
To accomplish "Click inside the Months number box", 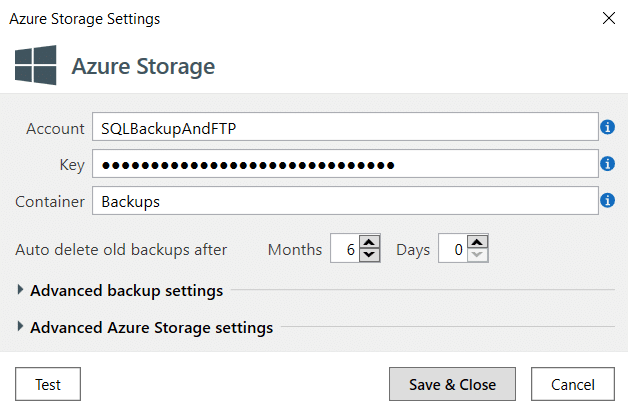I will 345,249.
